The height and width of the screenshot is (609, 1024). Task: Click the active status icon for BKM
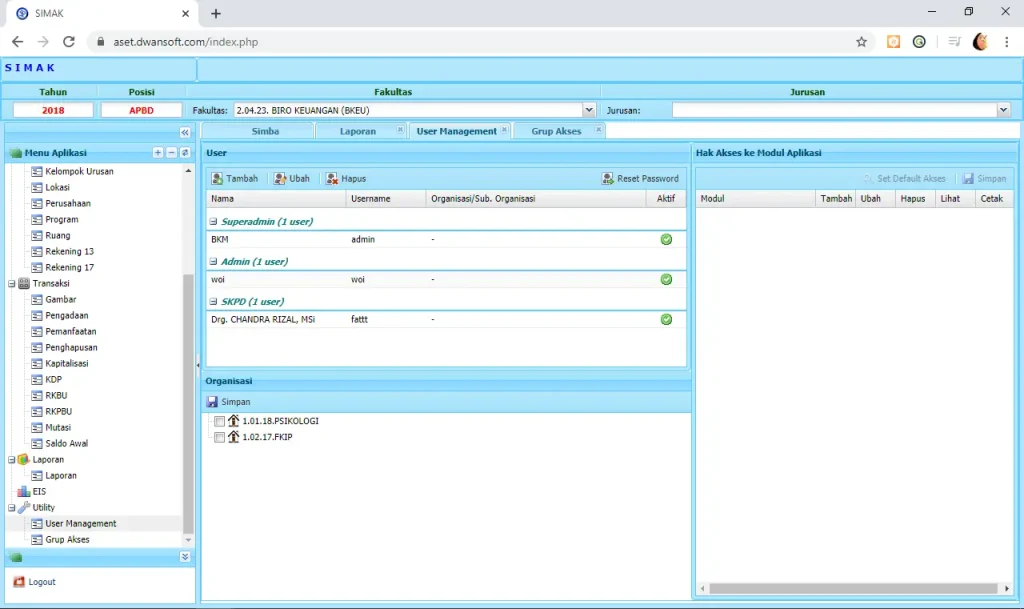point(666,240)
